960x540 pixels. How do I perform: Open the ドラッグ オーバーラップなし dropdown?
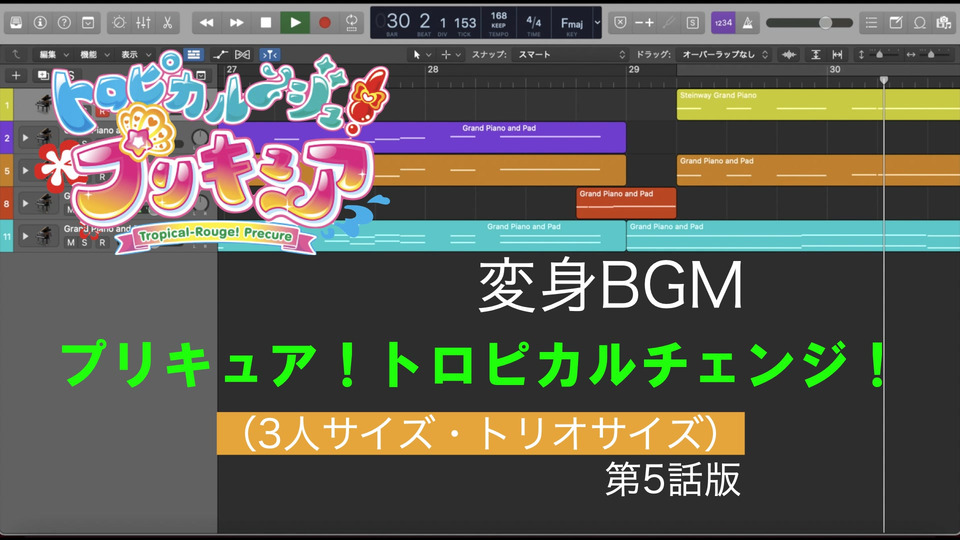(x=724, y=54)
